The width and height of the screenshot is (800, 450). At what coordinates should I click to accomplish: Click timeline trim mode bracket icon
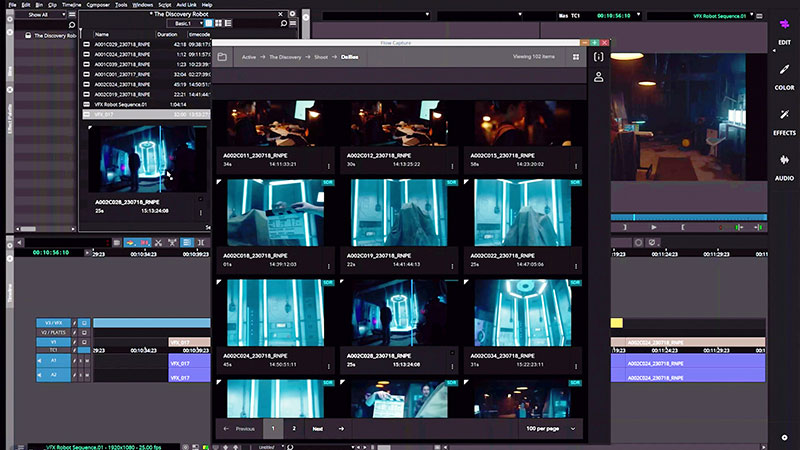coord(201,243)
